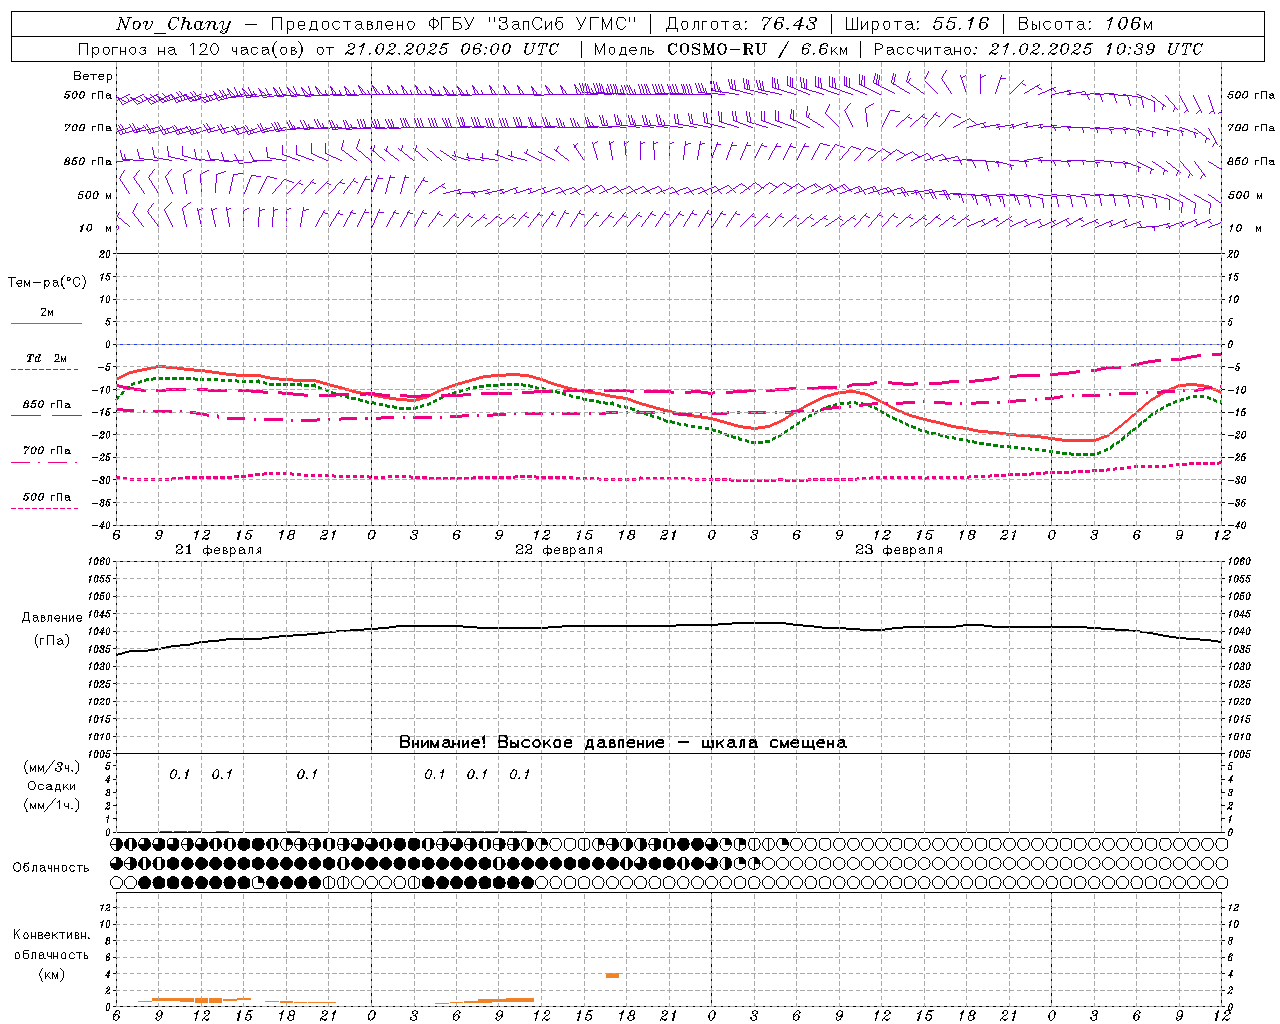Click the orange convective block at 4 km

point(612,975)
